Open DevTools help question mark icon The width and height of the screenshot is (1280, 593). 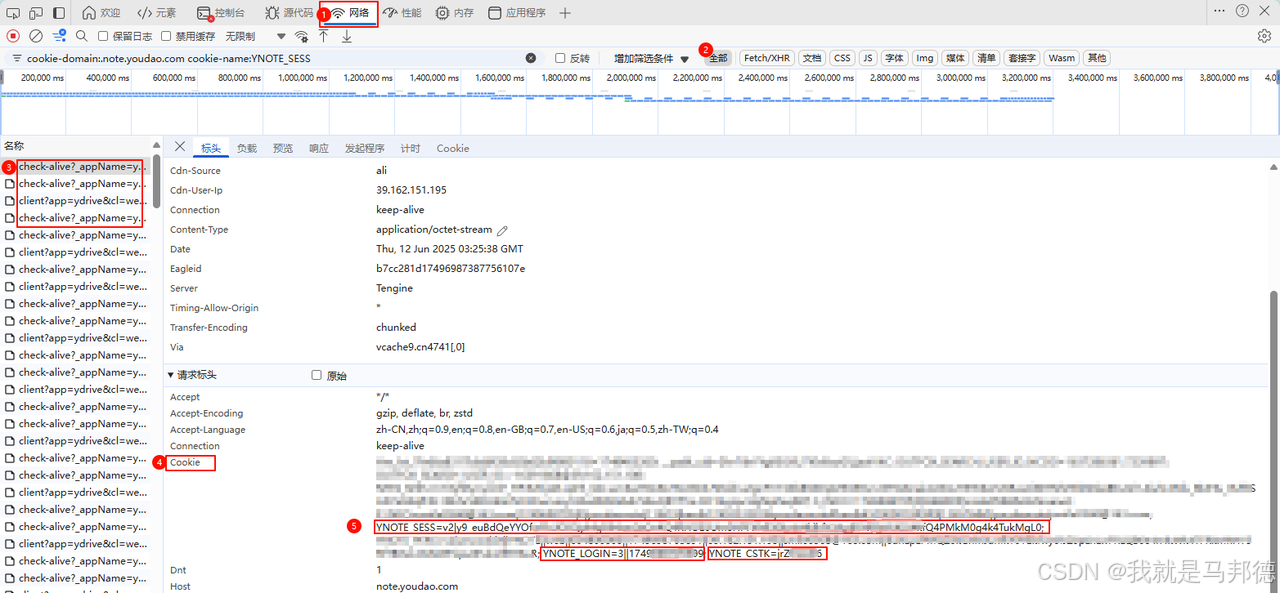point(1243,11)
